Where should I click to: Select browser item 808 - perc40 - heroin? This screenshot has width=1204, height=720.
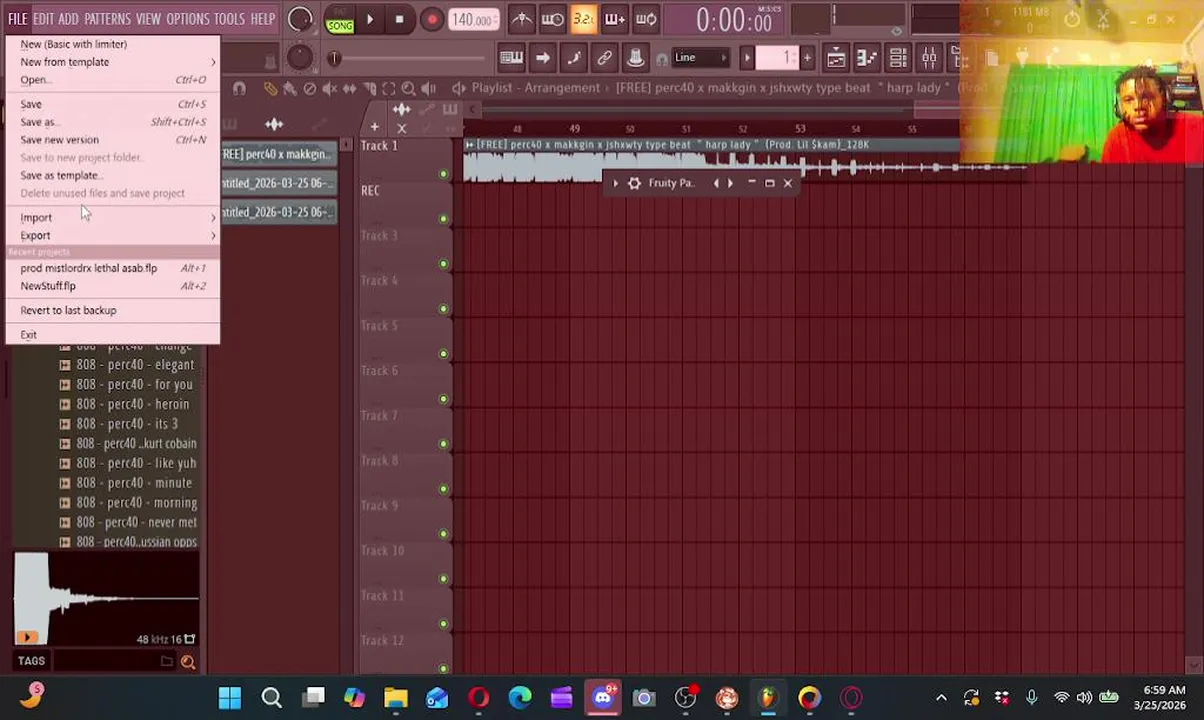128,404
